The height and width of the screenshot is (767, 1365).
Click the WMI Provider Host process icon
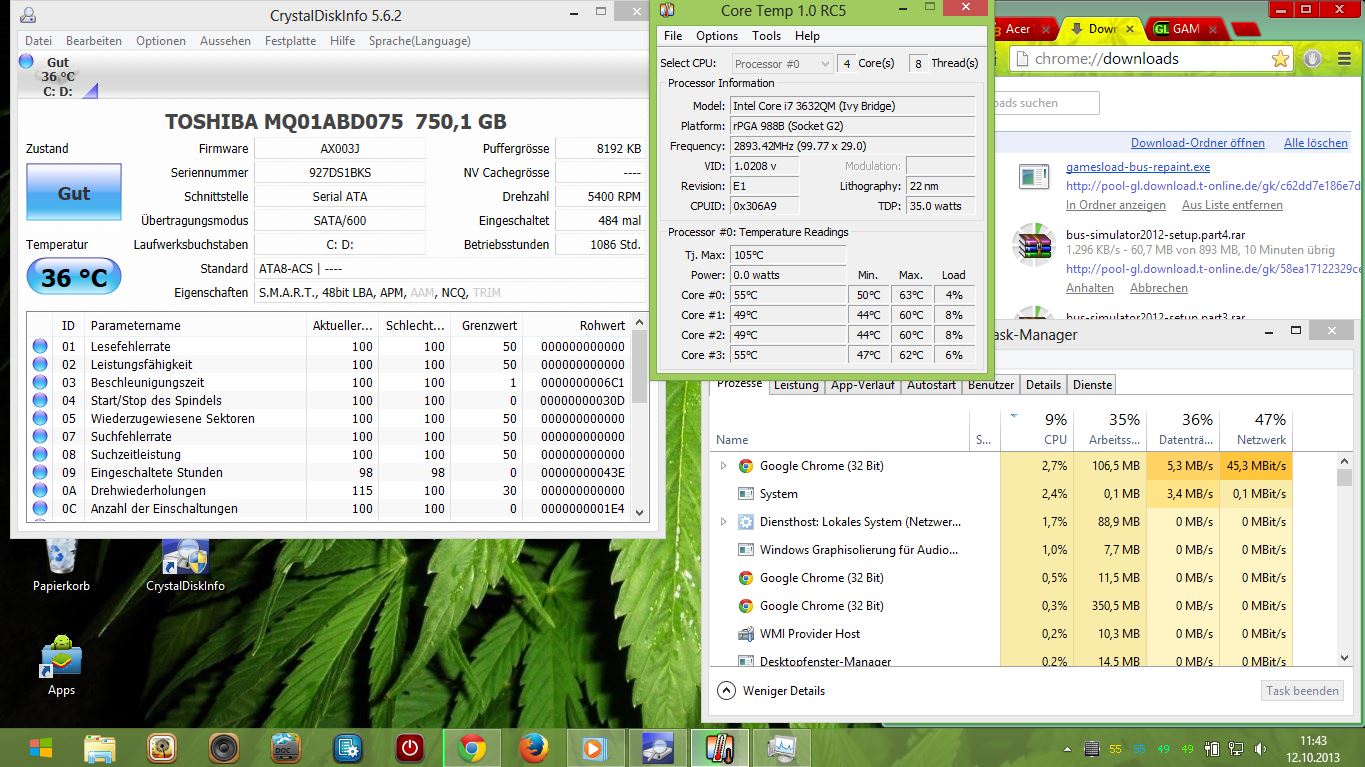pos(745,634)
